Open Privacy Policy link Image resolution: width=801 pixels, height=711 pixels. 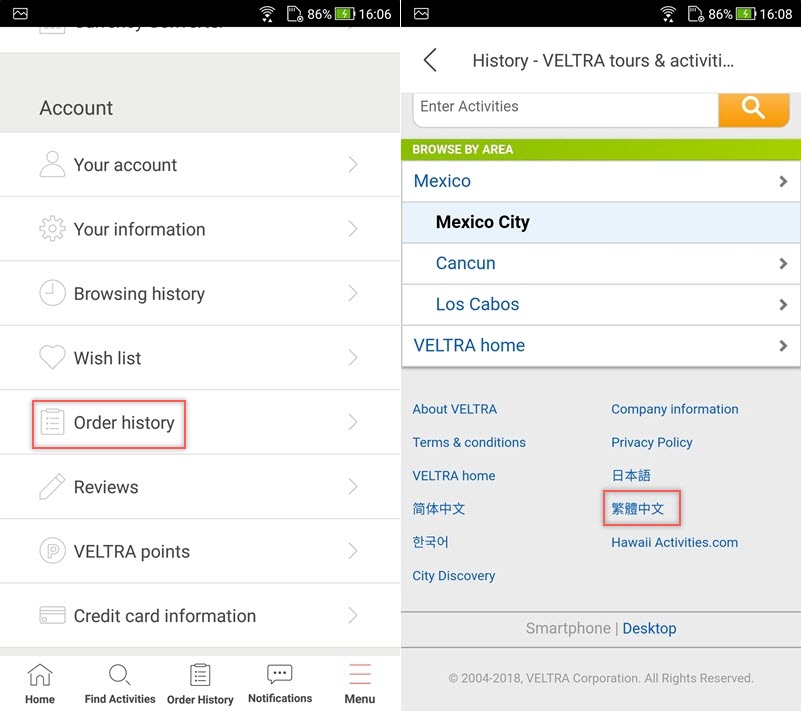(651, 442)
